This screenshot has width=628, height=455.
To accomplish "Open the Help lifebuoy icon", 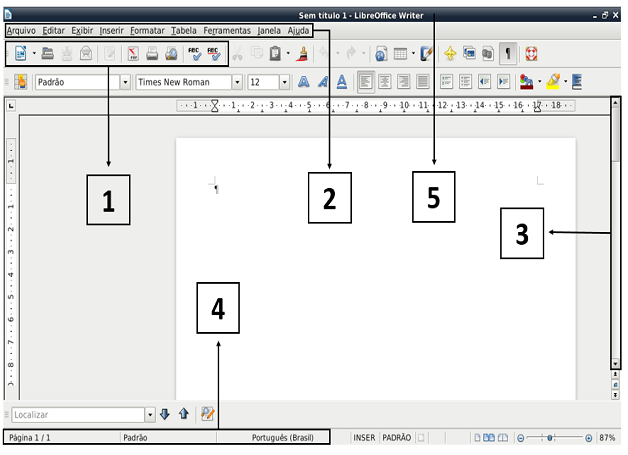I will pyautogui.click(x=530, y=54).
